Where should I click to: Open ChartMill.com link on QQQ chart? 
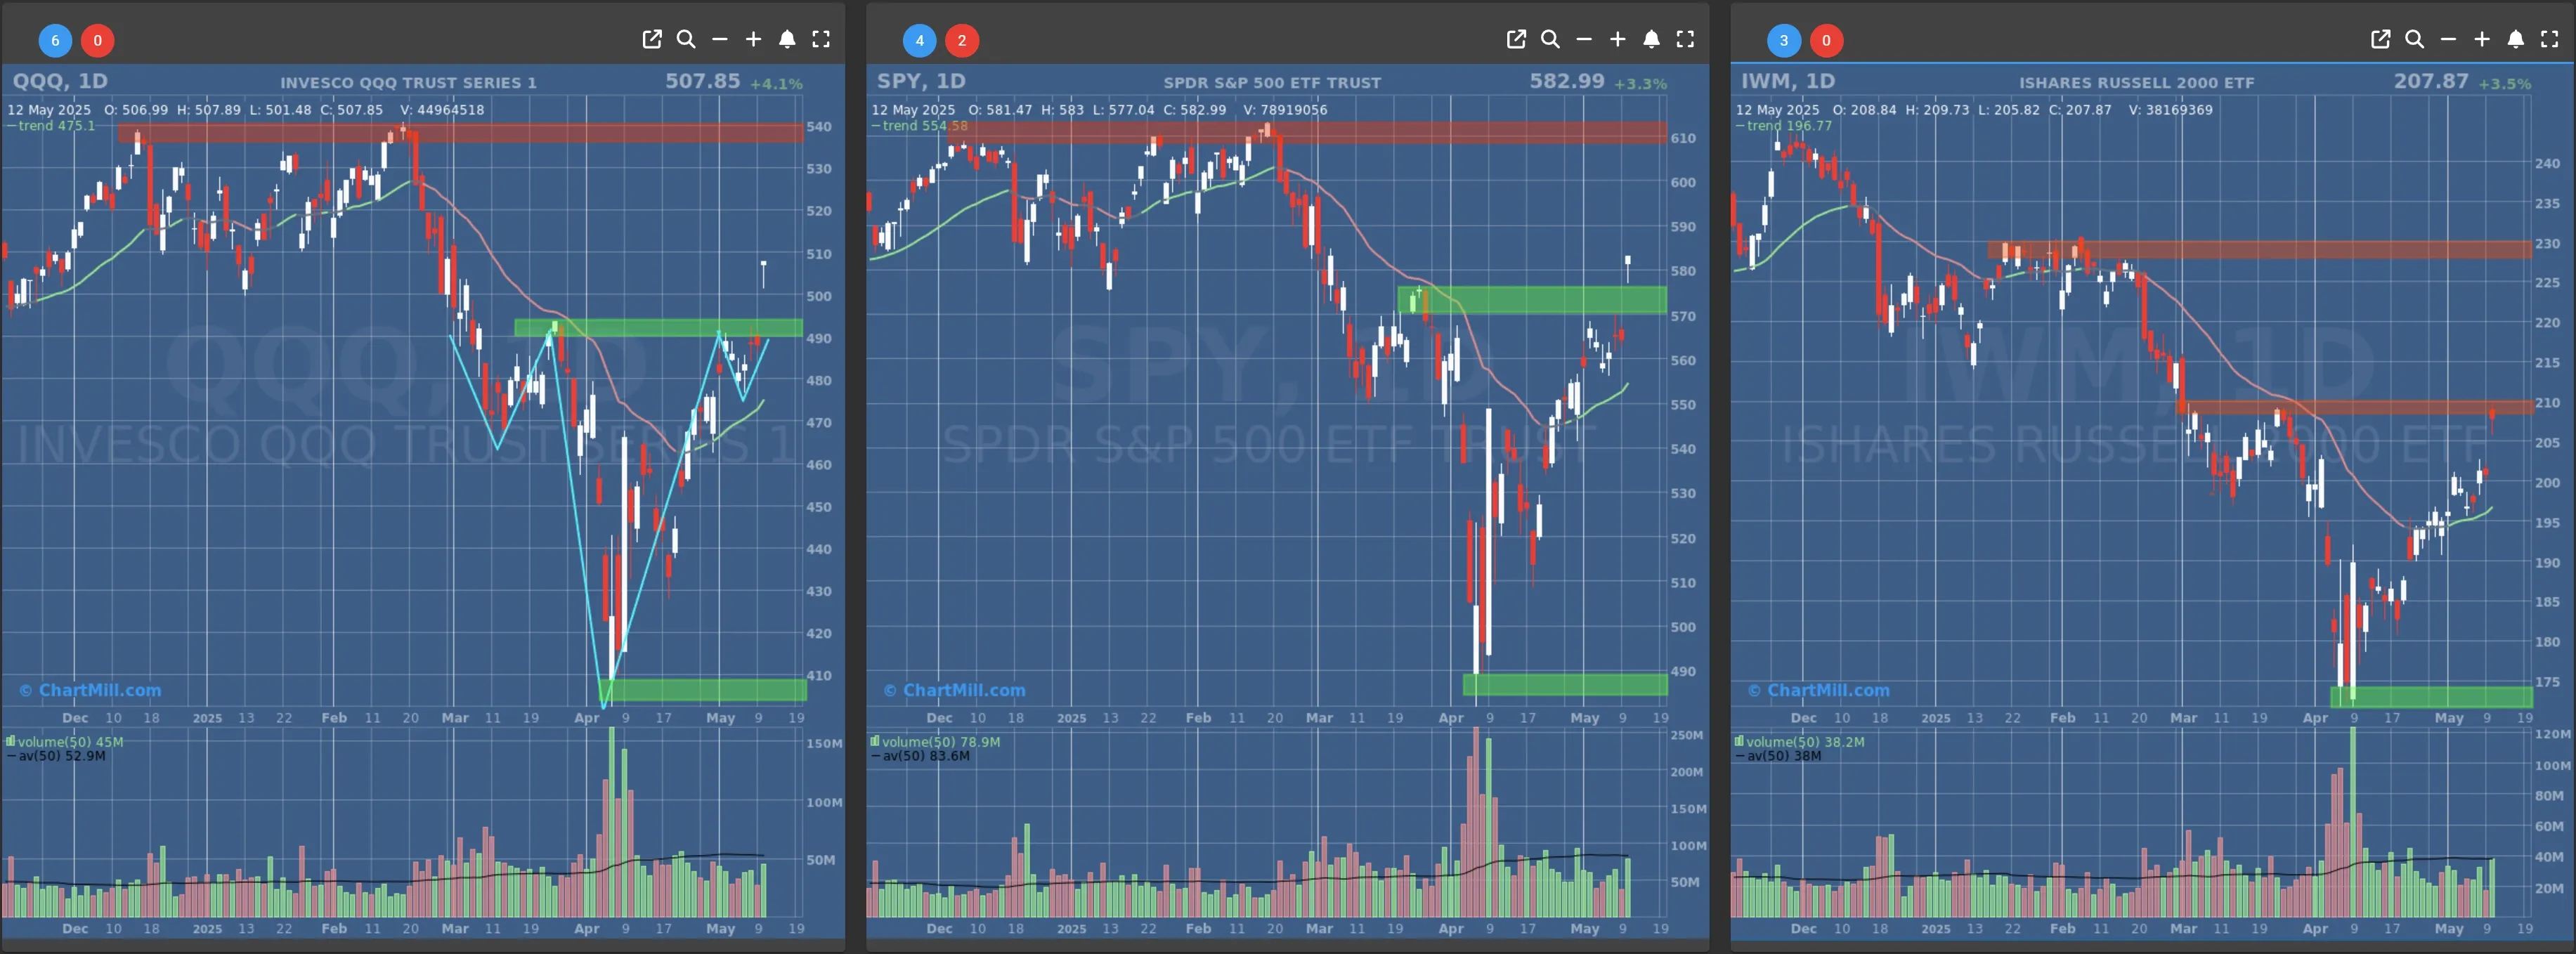pyautogui.click(x=90, y=690)
